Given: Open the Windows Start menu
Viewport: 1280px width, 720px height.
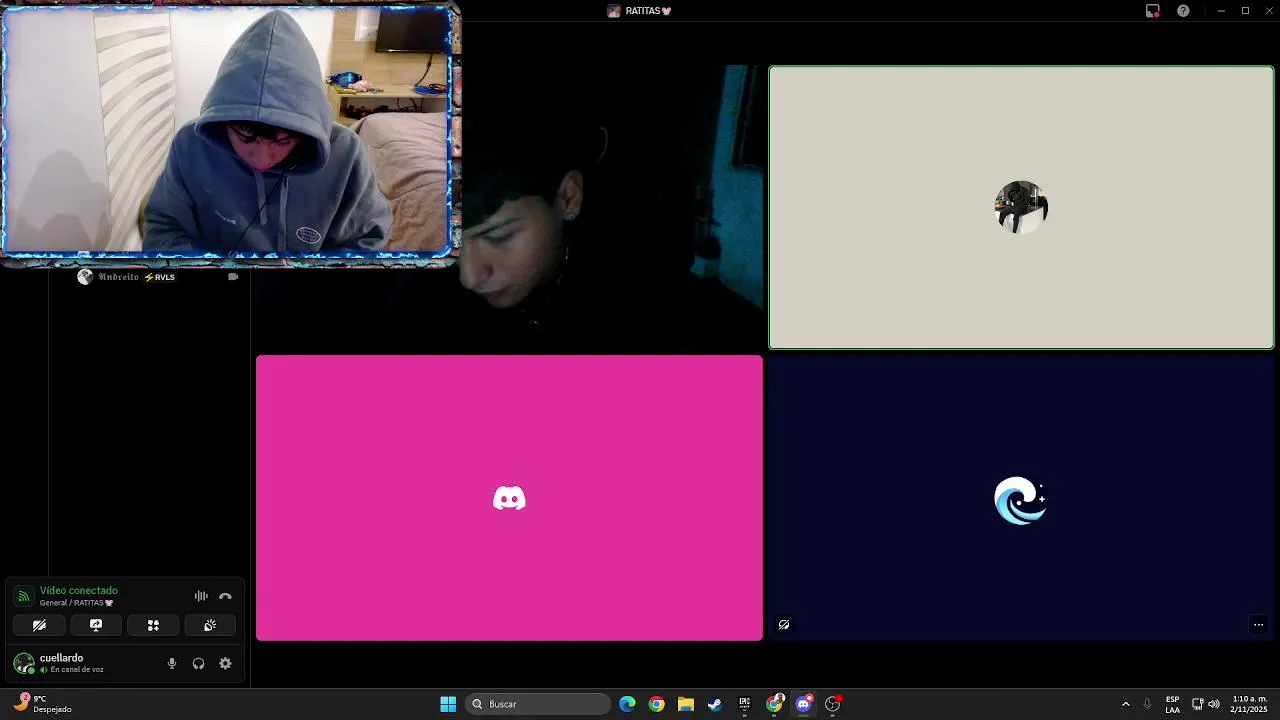Looking at the screenshot, I should point(448,704).
